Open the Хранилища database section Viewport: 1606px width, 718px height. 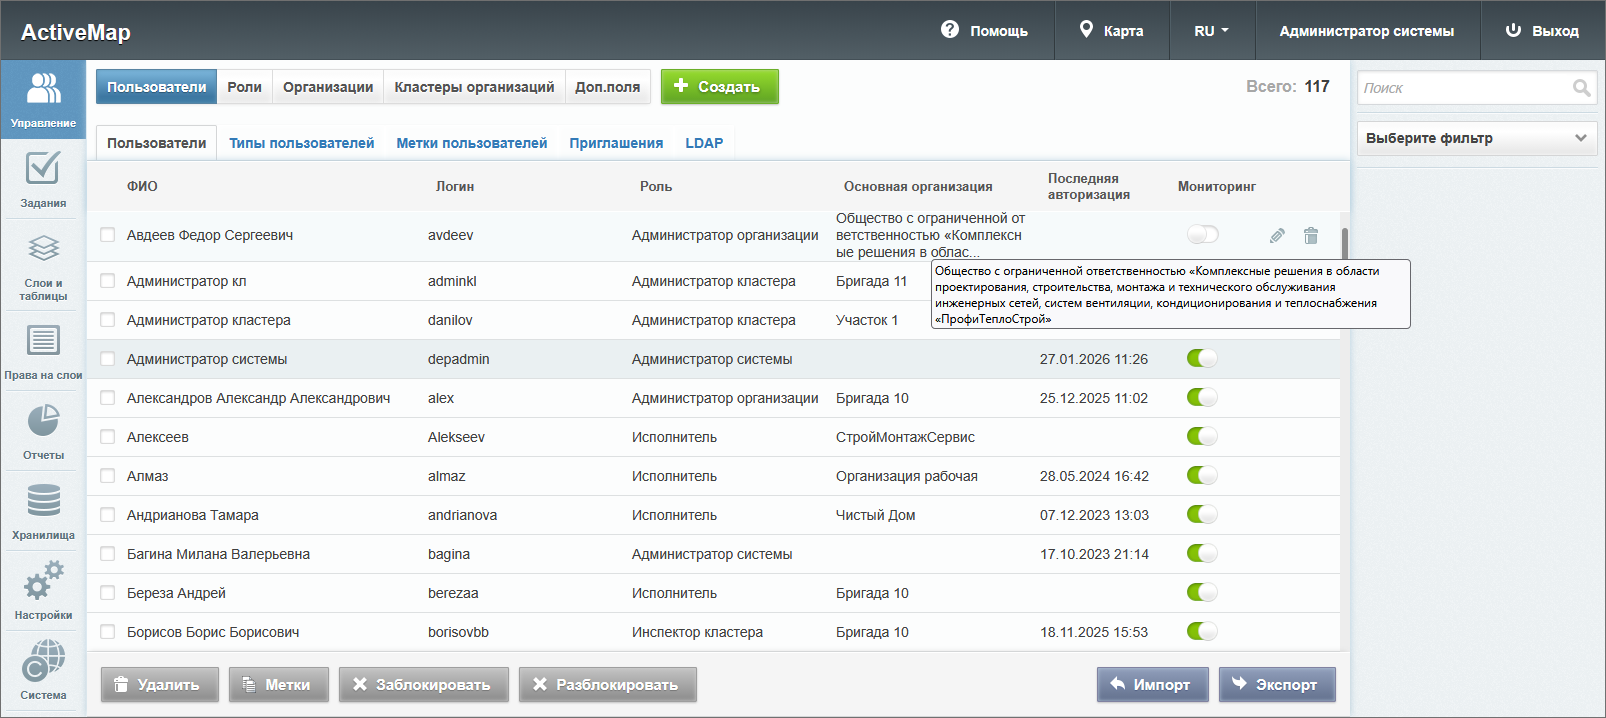(43, 511)
